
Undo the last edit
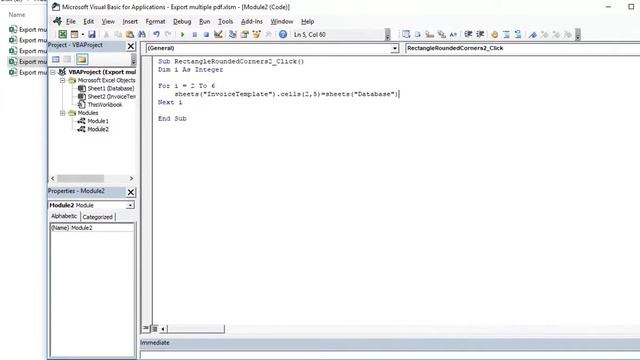point(156,35)
